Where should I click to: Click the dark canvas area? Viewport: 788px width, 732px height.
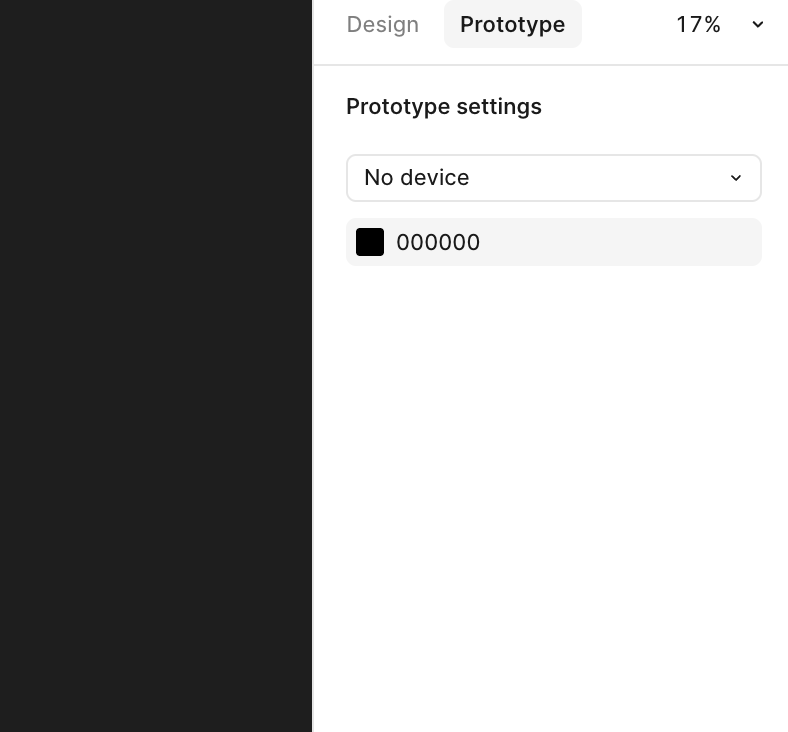click(x=156, y=366)
